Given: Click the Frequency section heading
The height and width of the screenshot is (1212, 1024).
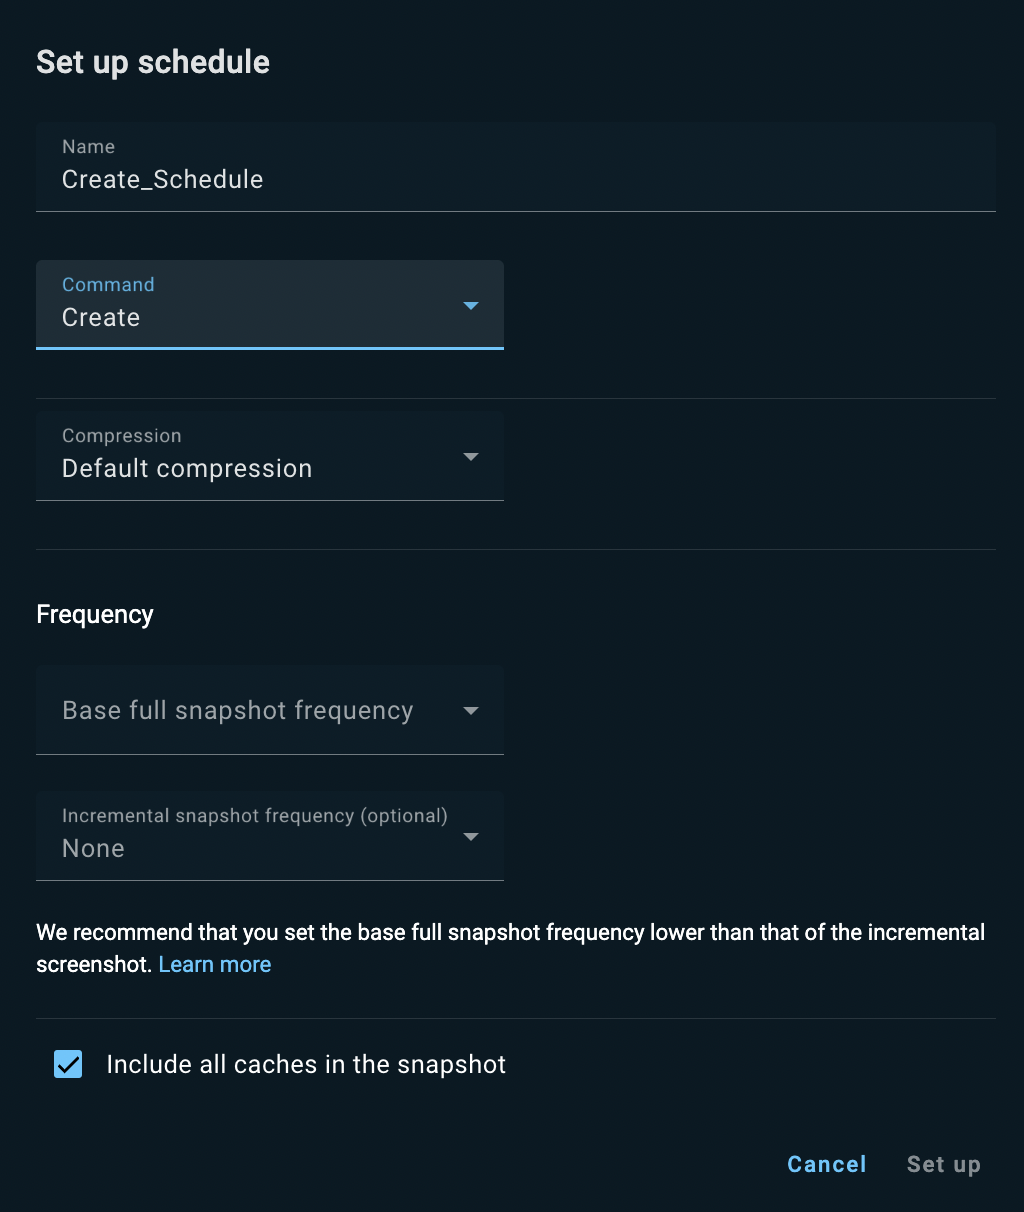Looking at the screenshot, I should click(x=95, y=614).
